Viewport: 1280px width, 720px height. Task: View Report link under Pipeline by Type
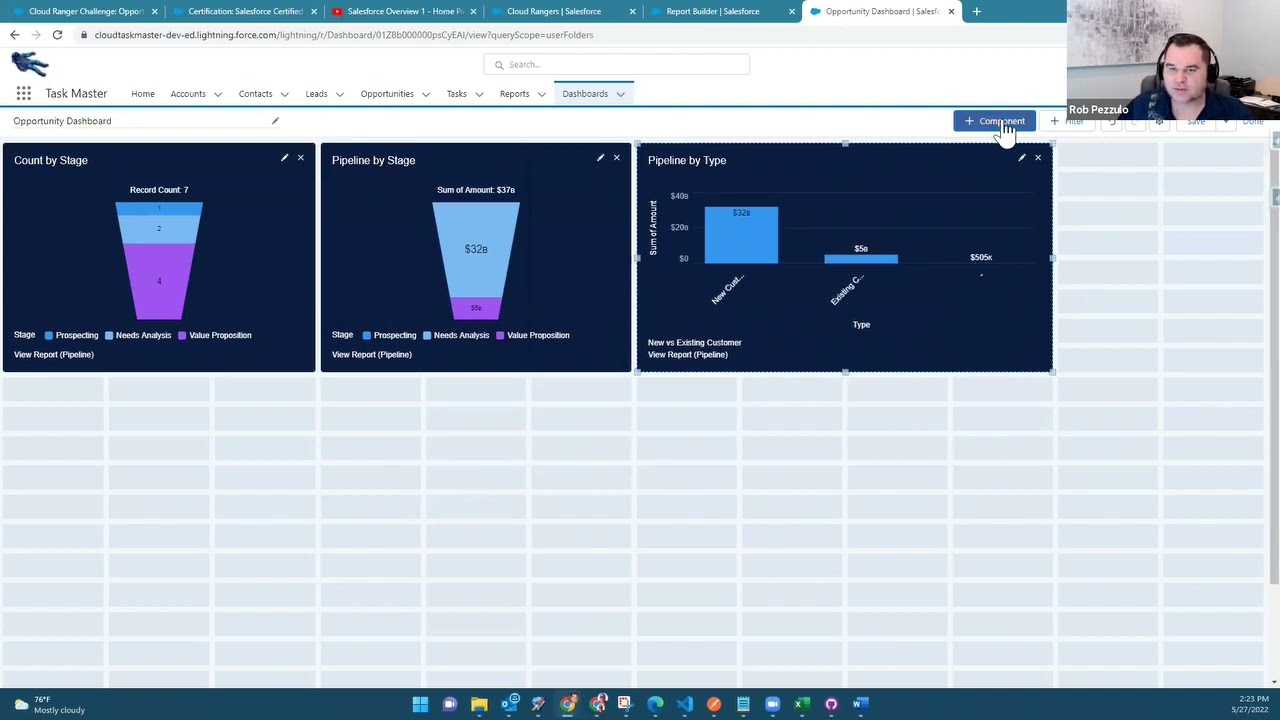(688, 354)
